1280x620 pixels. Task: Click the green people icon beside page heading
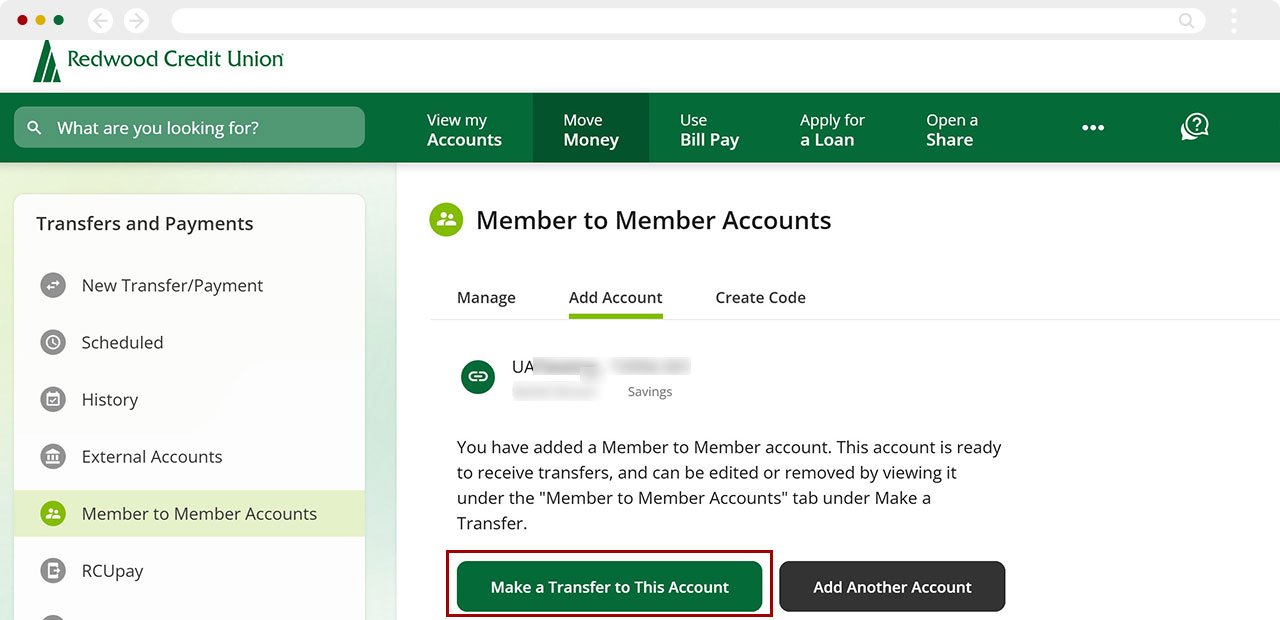[446, 220]
